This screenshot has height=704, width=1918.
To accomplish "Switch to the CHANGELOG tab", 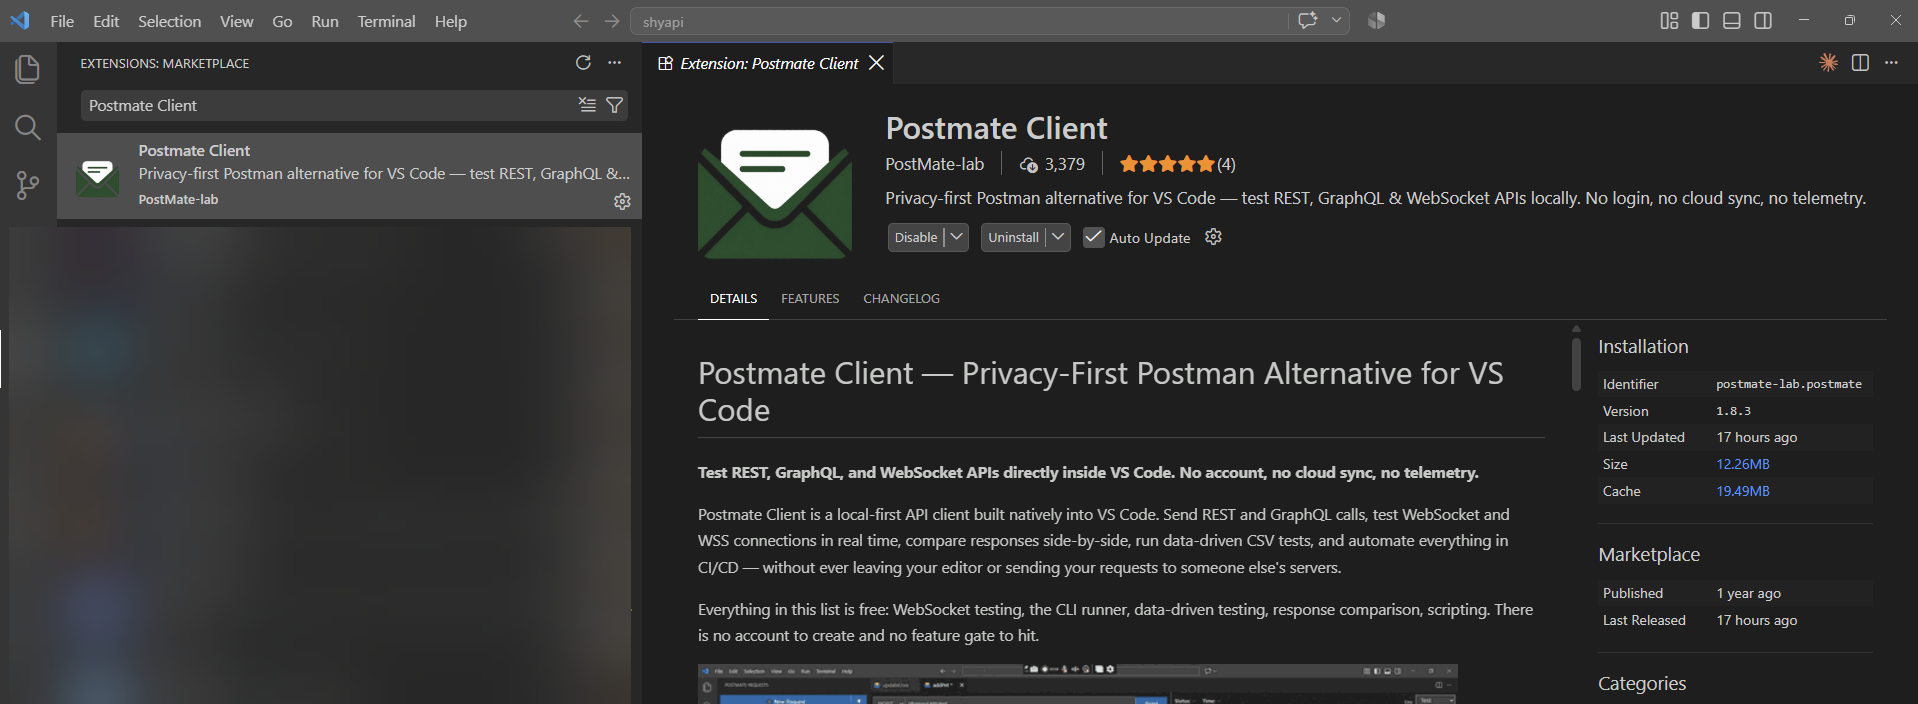I will pyautogui.click(x=901, y=299).
